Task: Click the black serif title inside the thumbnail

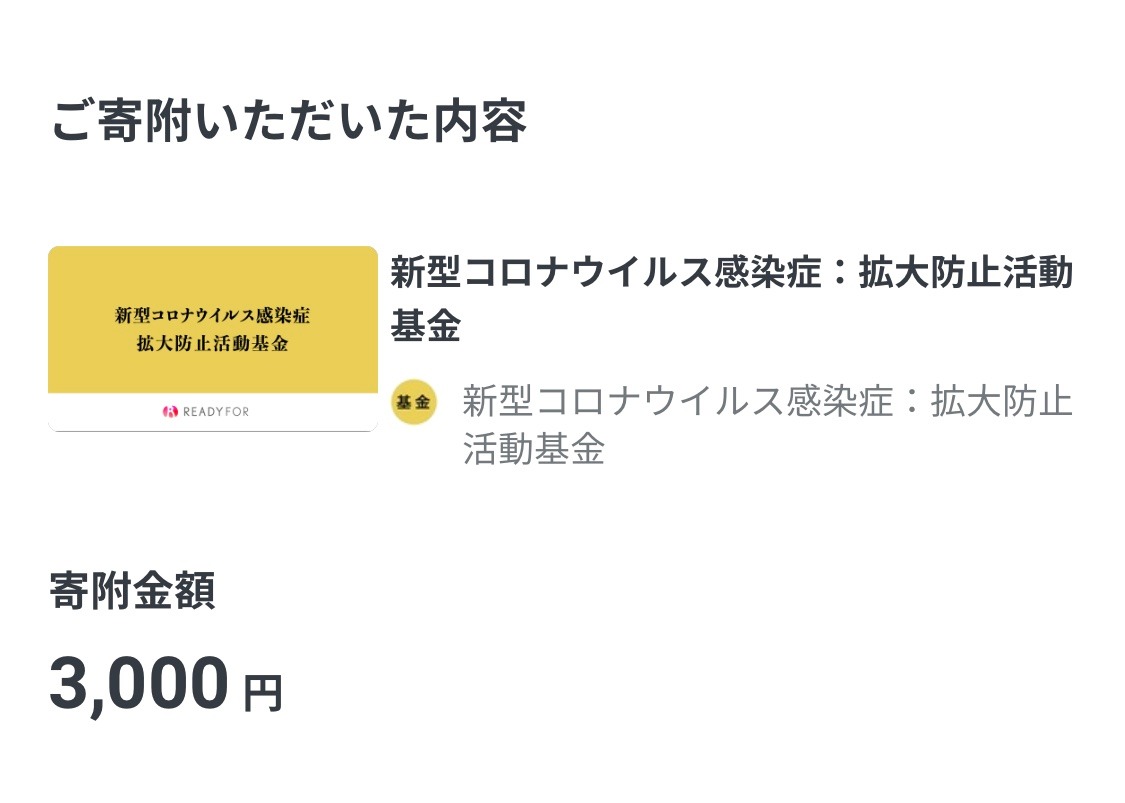Action: point(212,329)
